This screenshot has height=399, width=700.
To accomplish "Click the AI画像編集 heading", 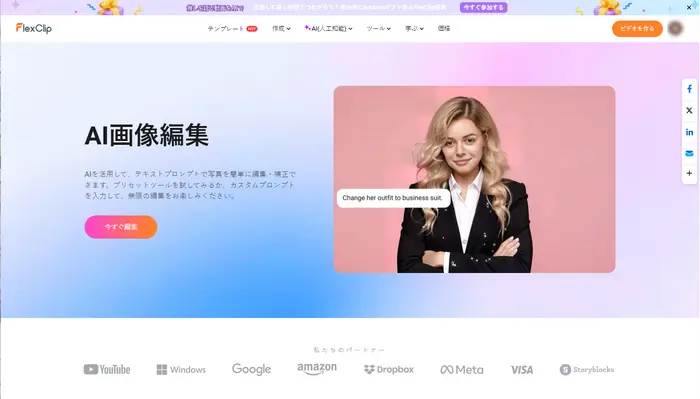I will (147, 135).
